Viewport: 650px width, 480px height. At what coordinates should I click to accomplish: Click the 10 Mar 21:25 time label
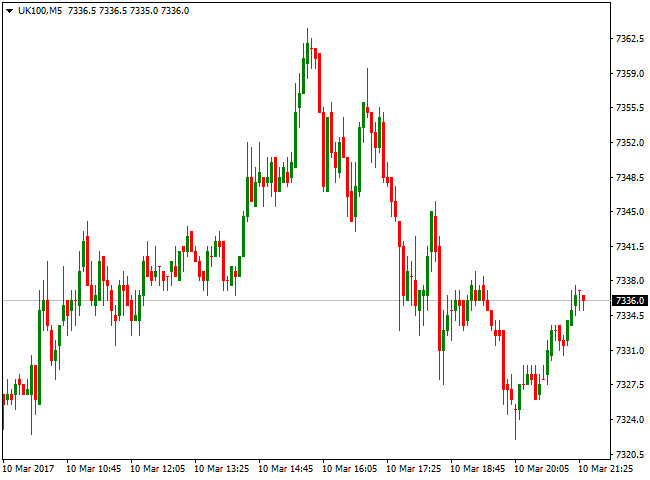(606, 469)
